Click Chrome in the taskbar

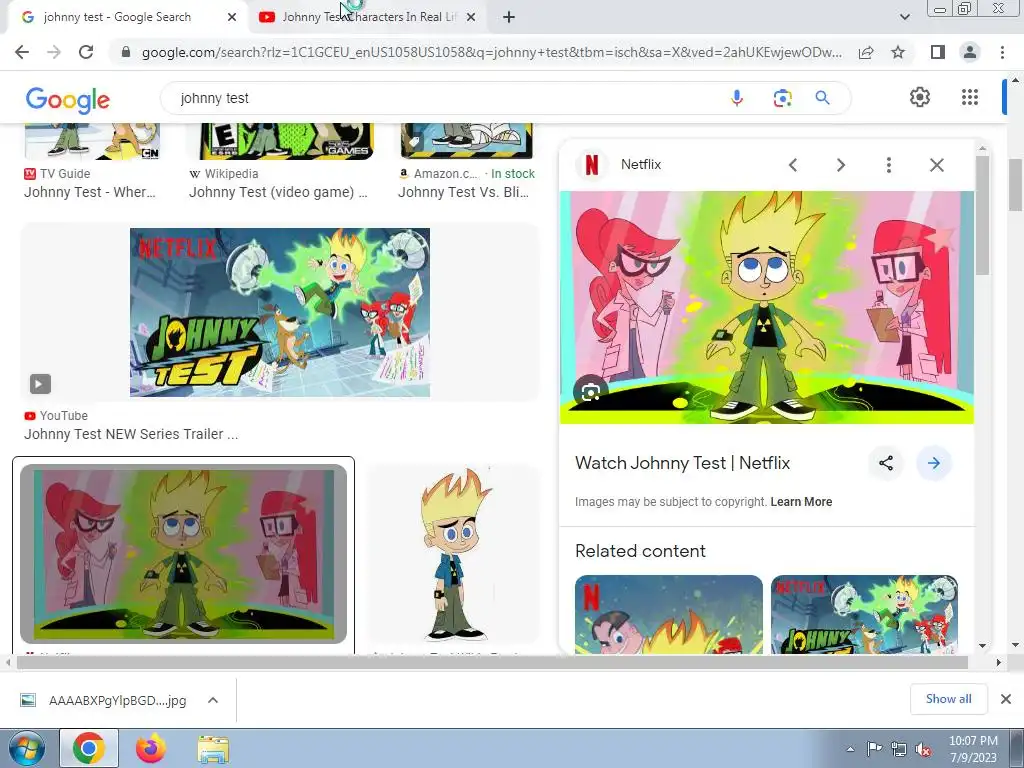pos(89,748)
